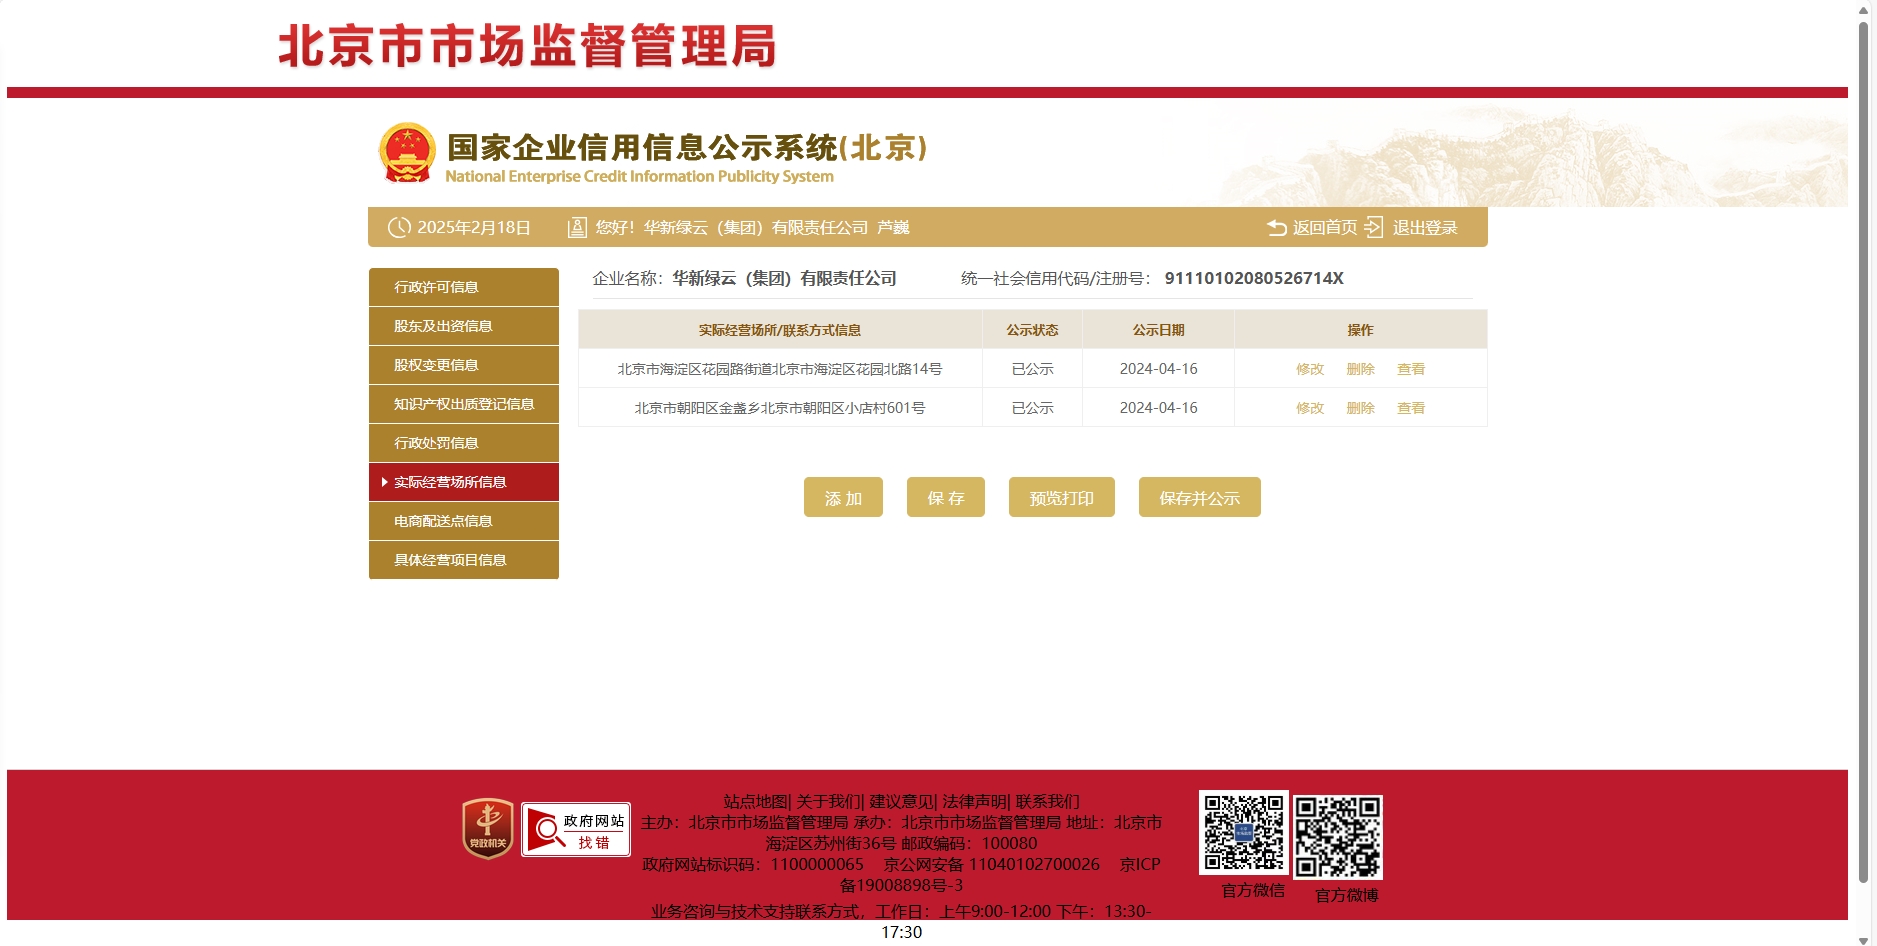The width and height of the screenshot is (1877, 946).
Task: Click the 公示日期 column header
Action: pyautogui.click(x=1158, y=330)
